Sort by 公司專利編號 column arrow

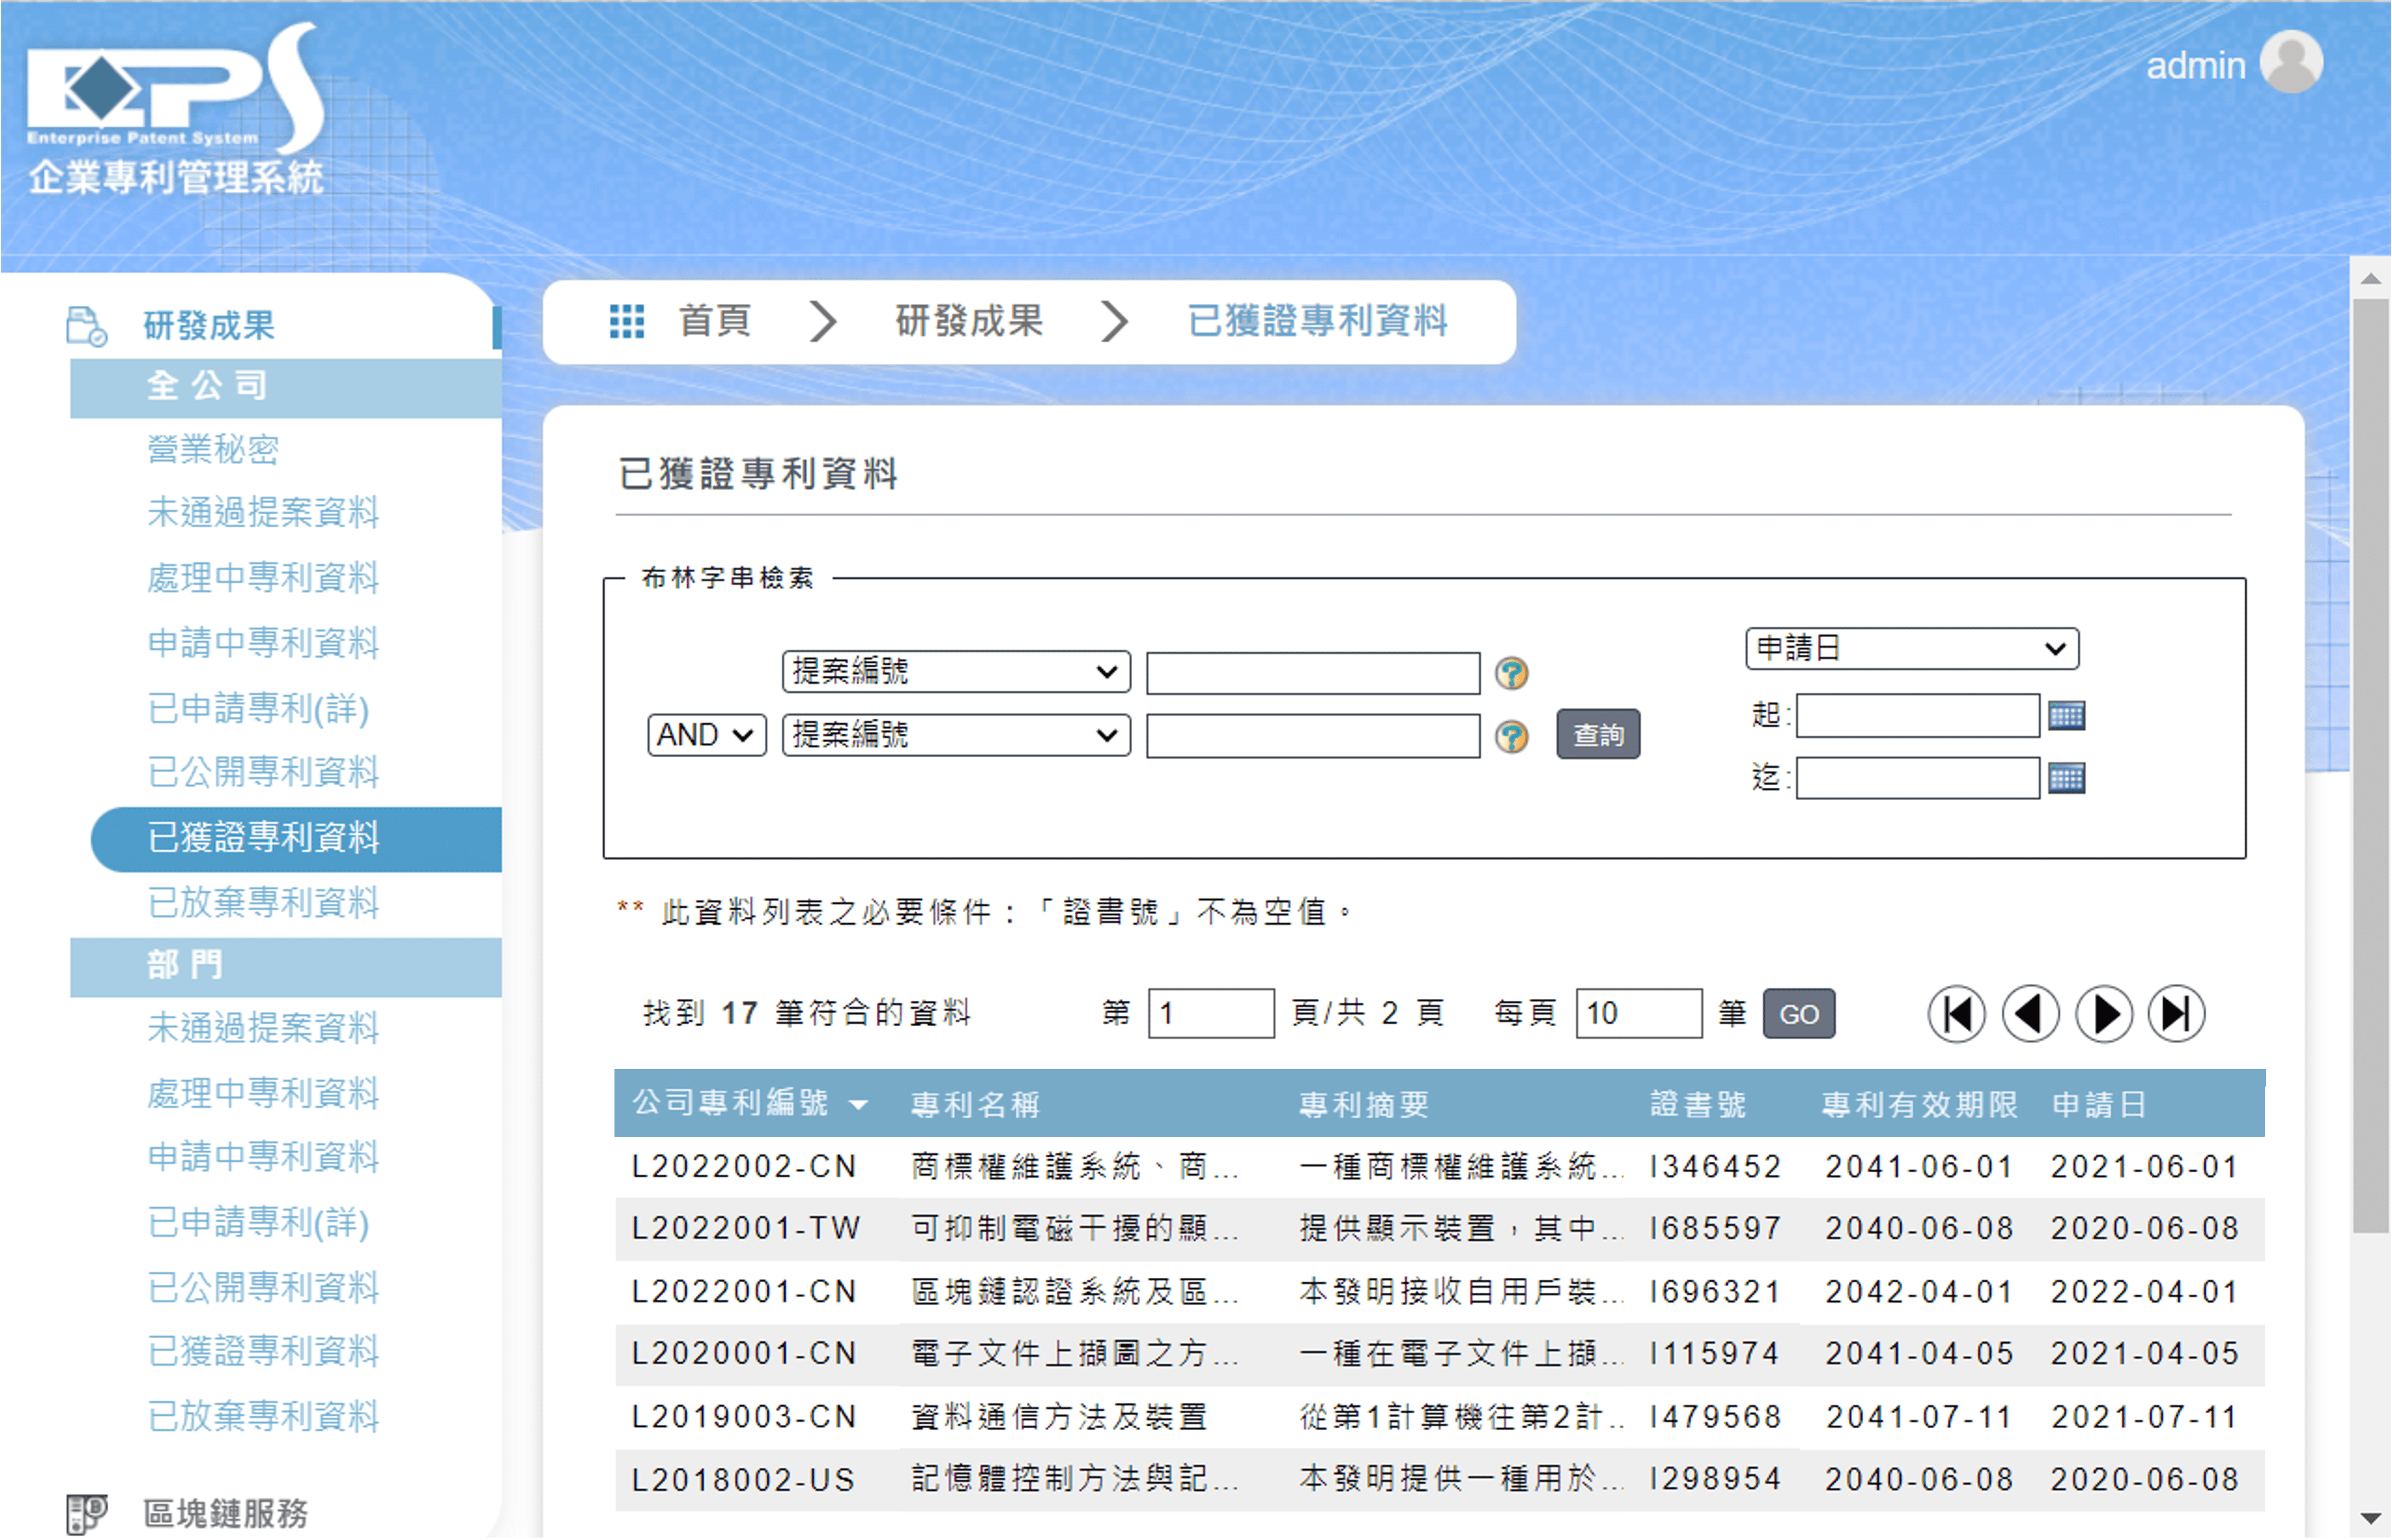click(858, 1105)
